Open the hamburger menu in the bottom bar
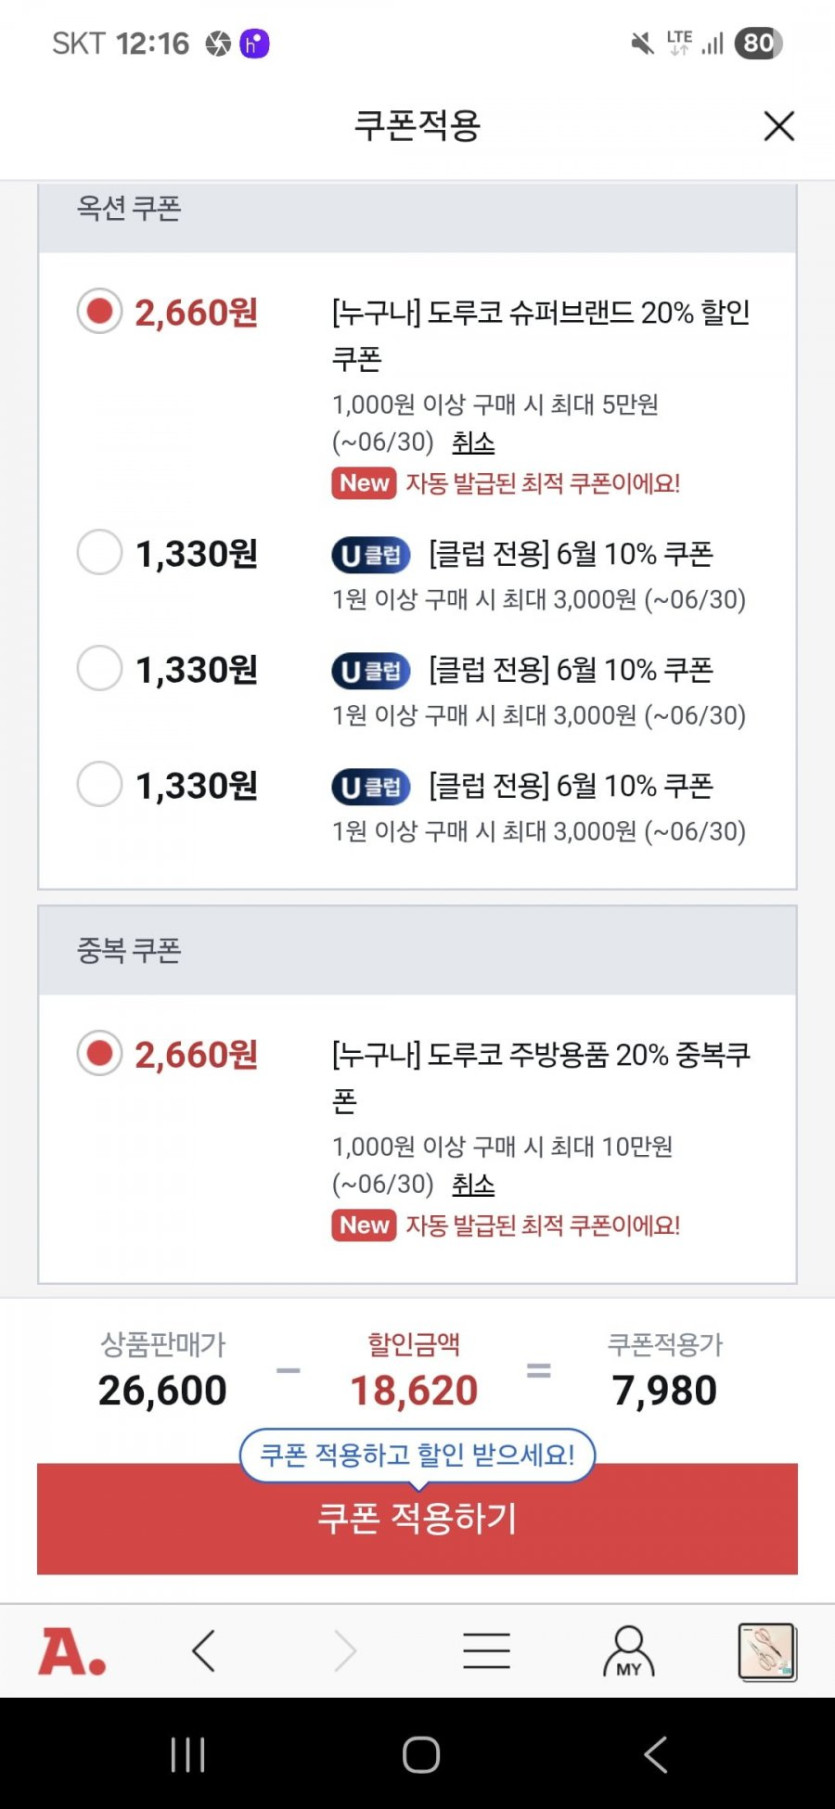Viewport: 835px width, 1809px height. 486,1651
